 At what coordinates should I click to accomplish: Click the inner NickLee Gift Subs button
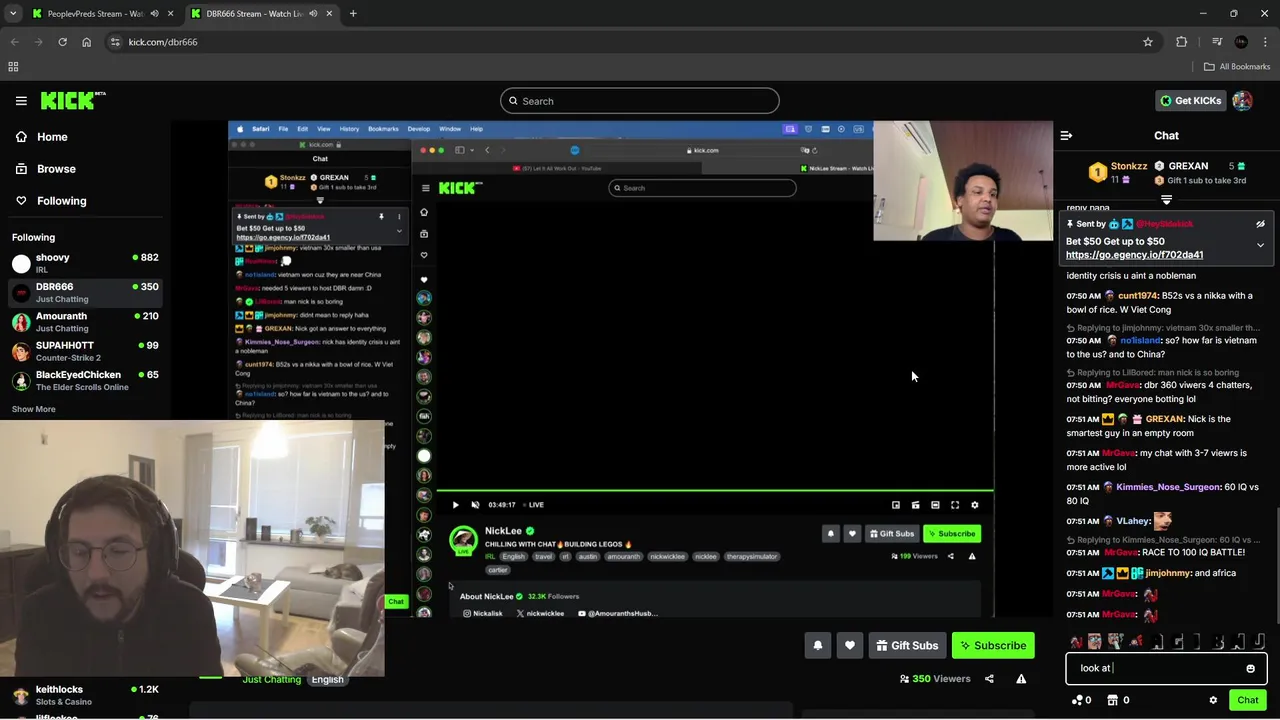coord(891,534)
